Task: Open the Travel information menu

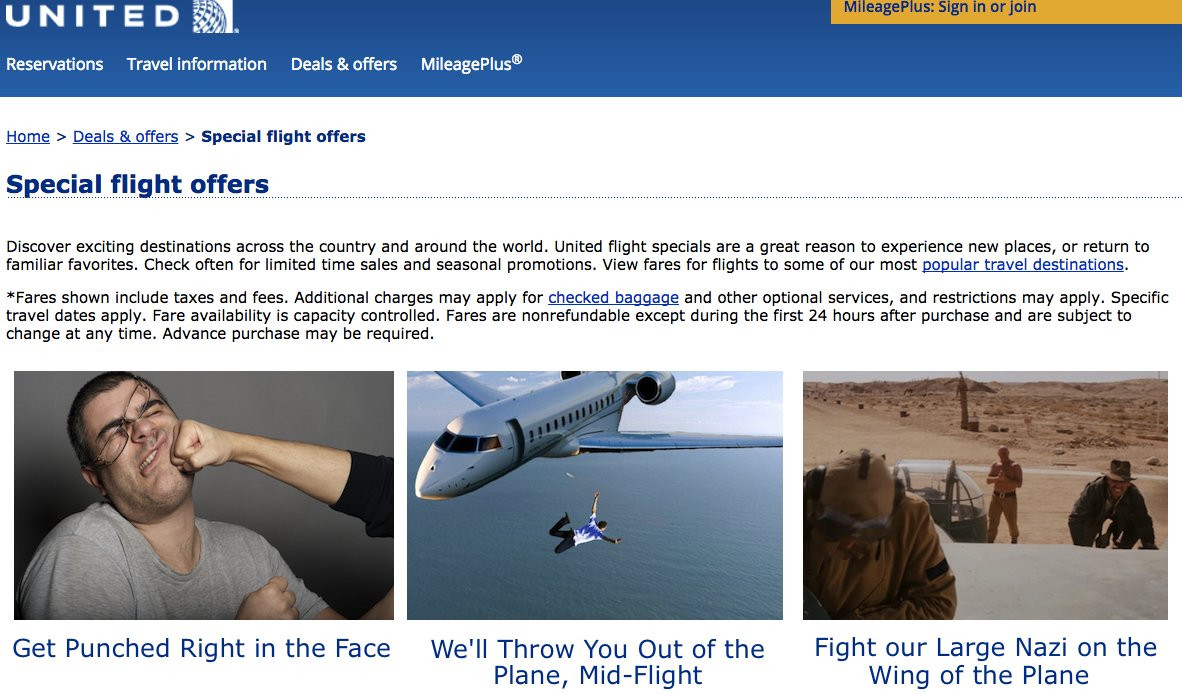Action: [197, 64]
